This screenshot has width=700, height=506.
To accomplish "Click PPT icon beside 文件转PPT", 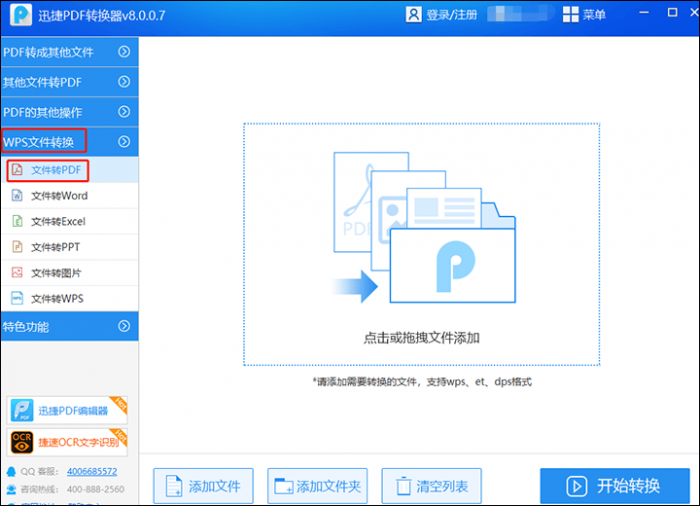I will pyautogui.click(x=17, y=247).
